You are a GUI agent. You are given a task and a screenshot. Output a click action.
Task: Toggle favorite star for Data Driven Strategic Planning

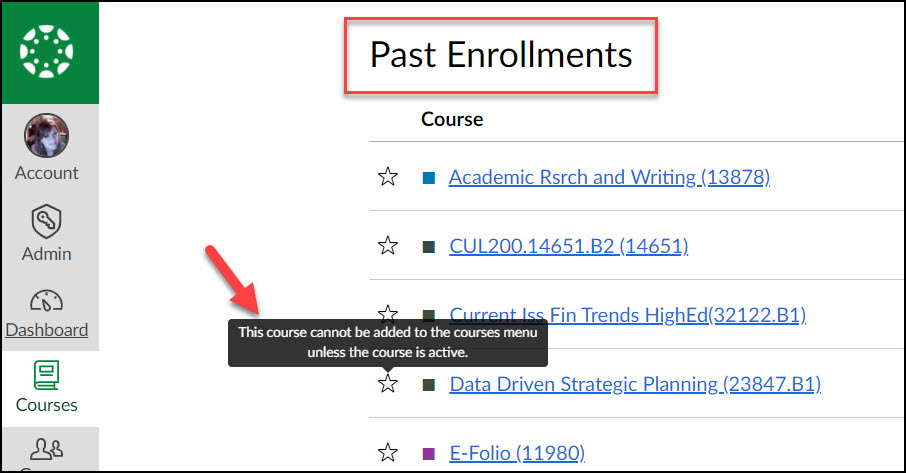click(x=388, y=383)
